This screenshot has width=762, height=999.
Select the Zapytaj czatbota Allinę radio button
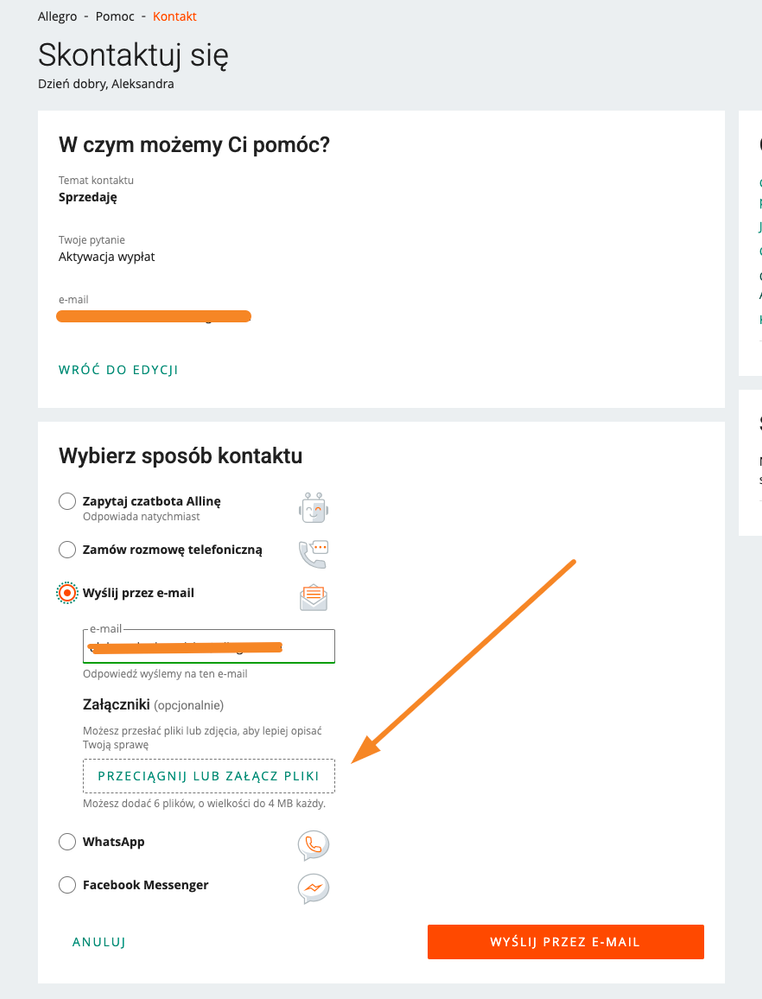[67, 501]
